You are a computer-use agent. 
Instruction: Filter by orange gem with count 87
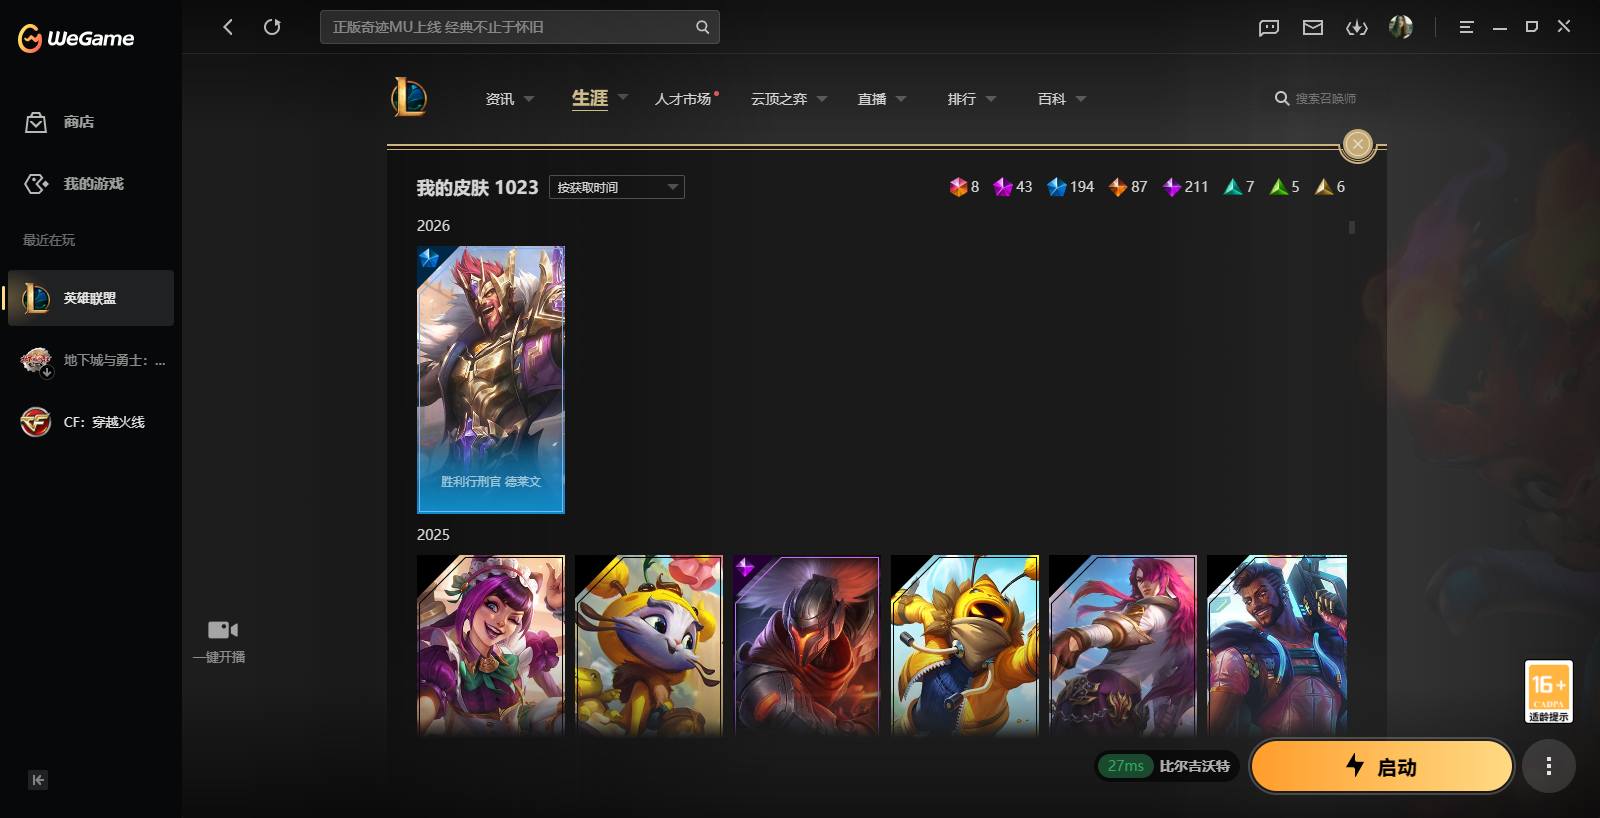[x=1128, y=187]
